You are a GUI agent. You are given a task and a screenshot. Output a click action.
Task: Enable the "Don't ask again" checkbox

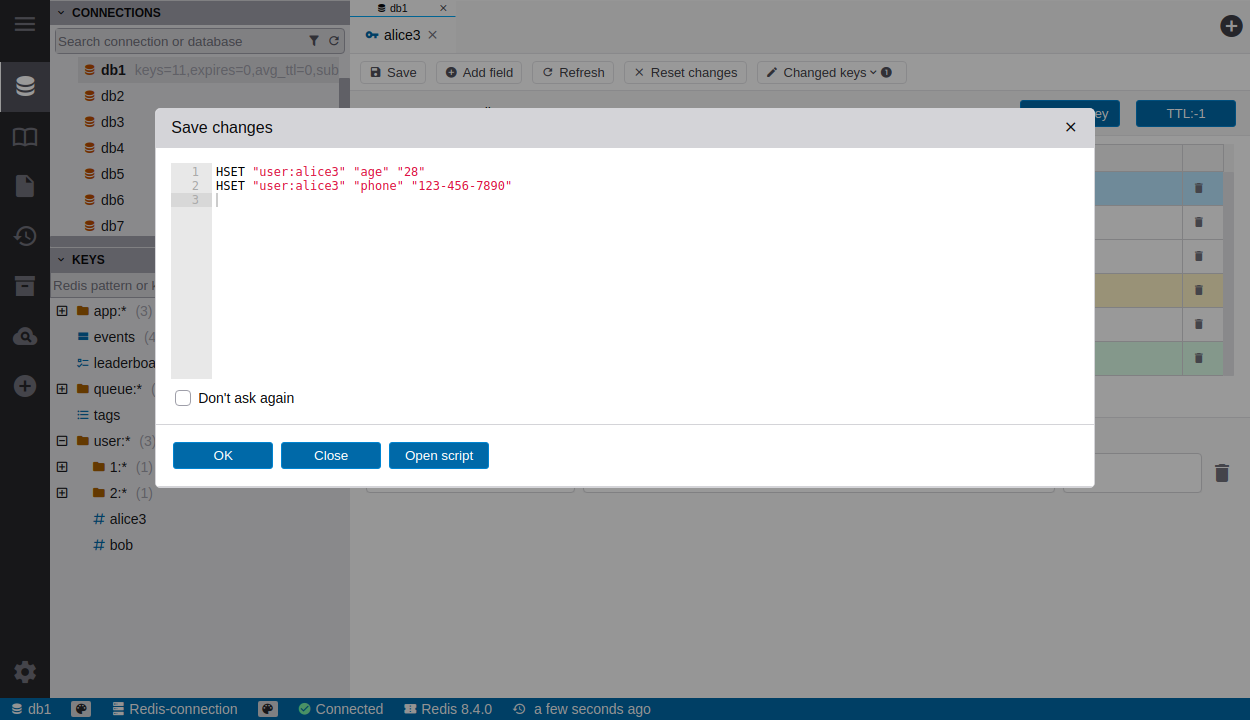183,398
